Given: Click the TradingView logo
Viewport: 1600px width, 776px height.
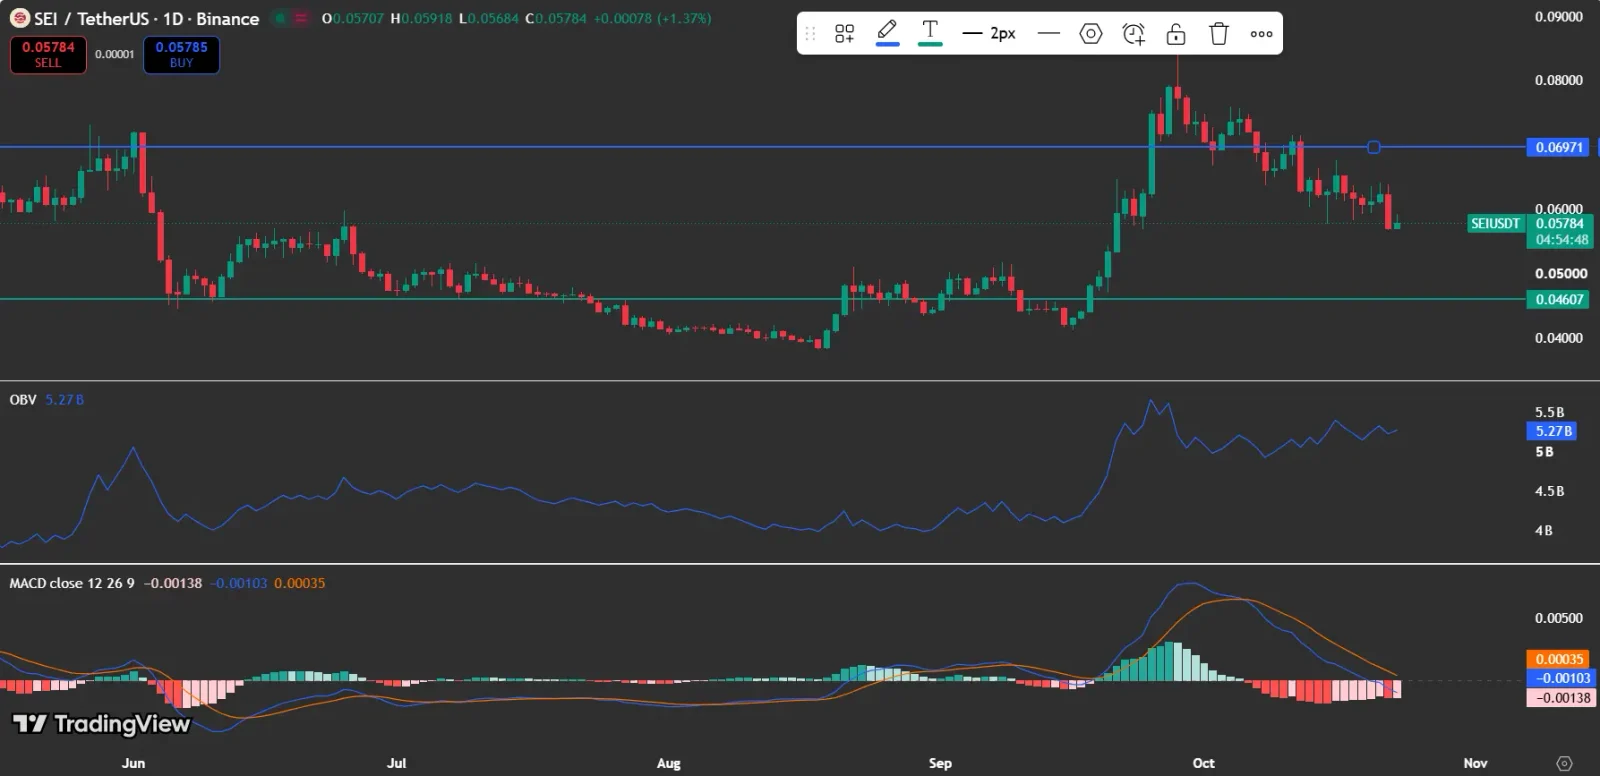Looking at the screenshot, I should (x=101, y=724).
